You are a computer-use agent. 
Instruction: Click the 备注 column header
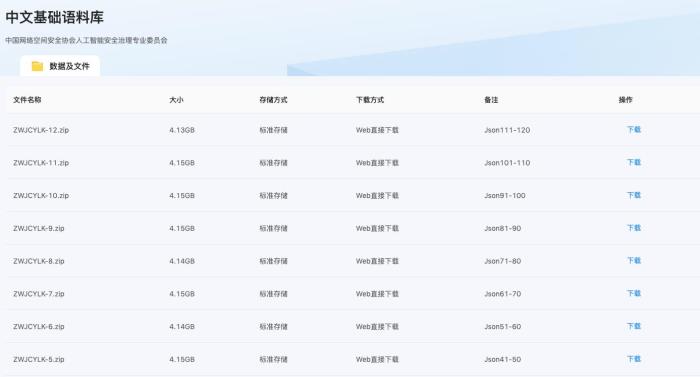491,100
